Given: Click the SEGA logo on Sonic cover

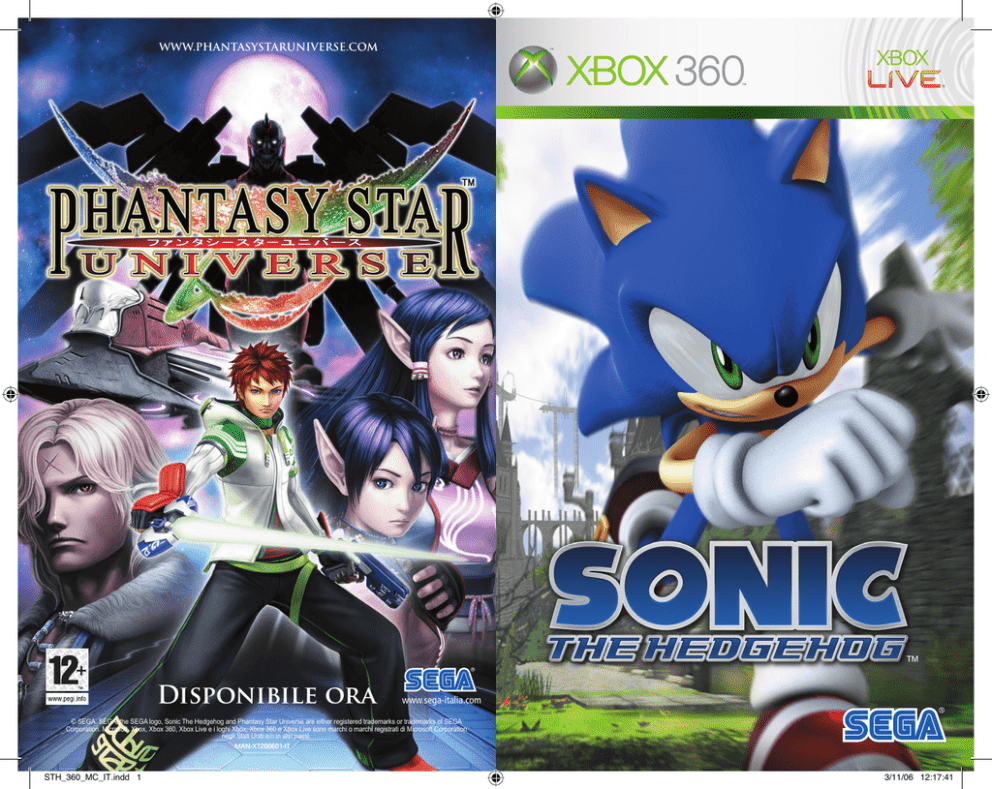Looking at the screenshot, I should click(x=893, y=726).
